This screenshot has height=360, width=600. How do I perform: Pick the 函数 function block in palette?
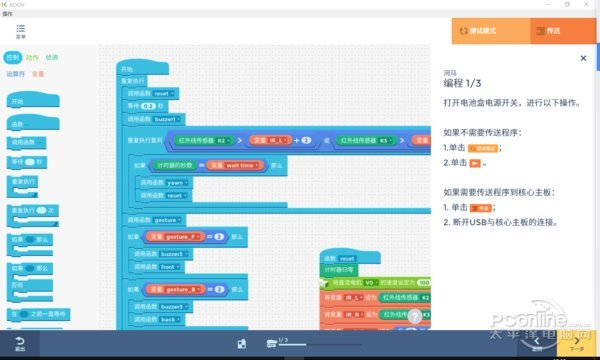coord(33,123)
